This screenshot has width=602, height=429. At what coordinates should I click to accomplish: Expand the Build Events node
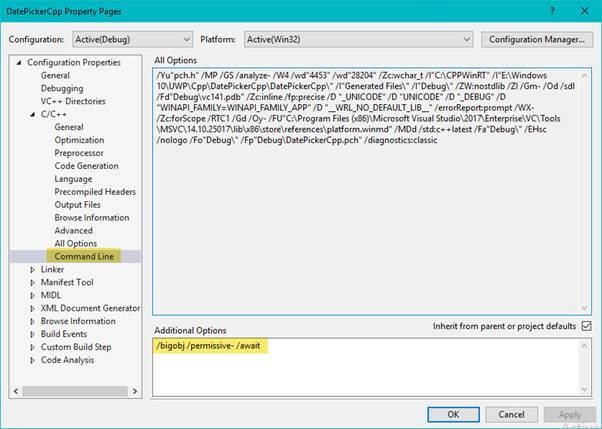(x=33, y=334)
